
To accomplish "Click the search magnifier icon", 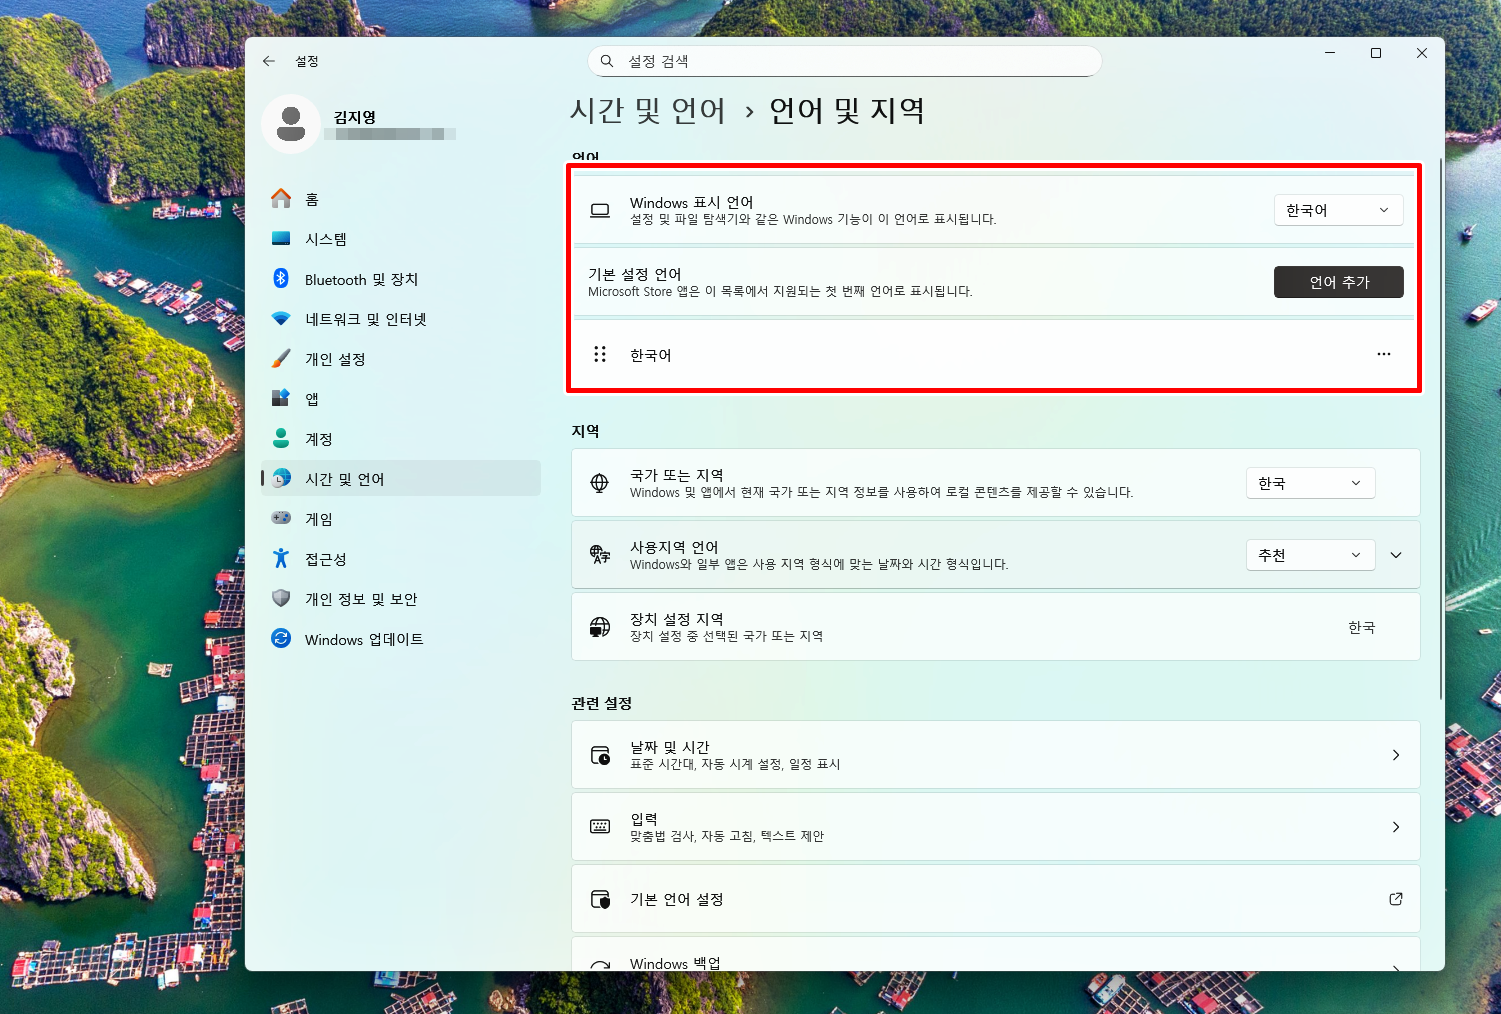I will [x=607, y=61].
